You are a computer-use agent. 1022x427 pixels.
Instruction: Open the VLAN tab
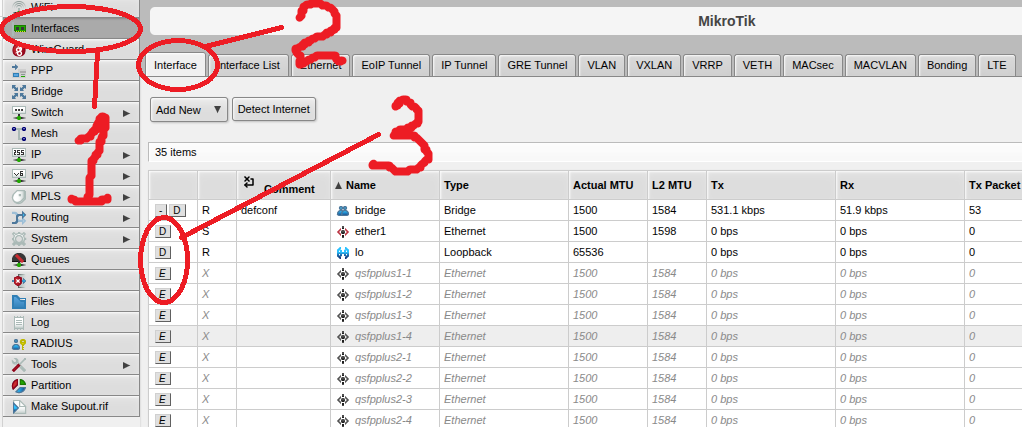[601, 65]
